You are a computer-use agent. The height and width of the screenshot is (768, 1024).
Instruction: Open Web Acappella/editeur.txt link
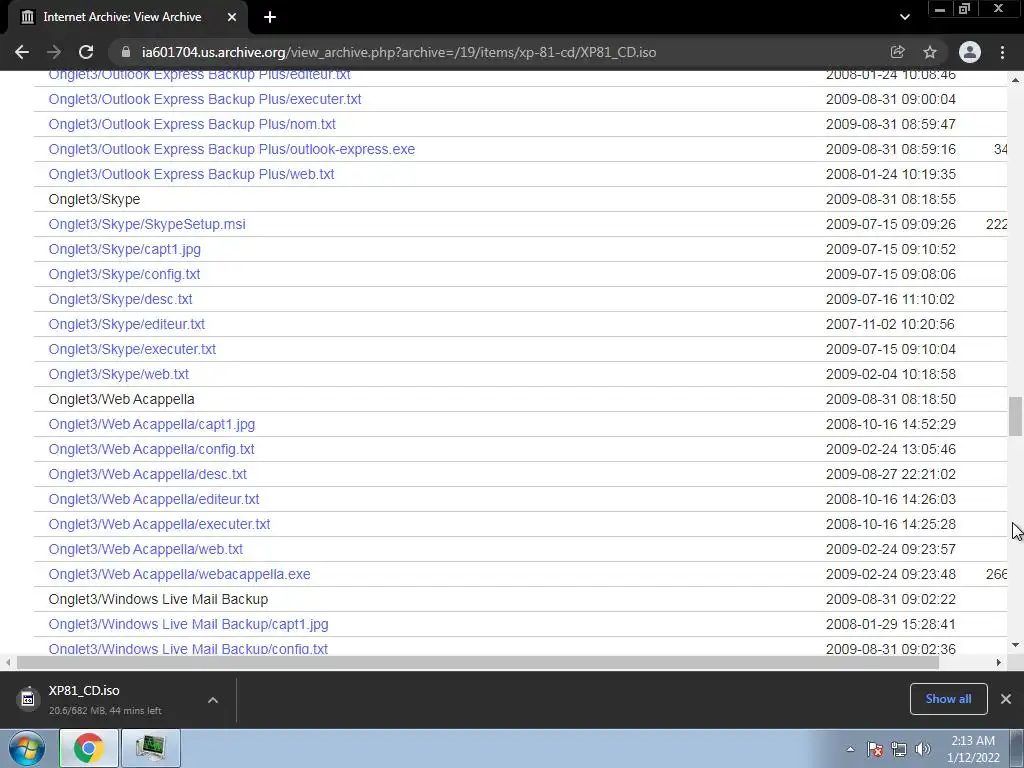pos(153,499)
